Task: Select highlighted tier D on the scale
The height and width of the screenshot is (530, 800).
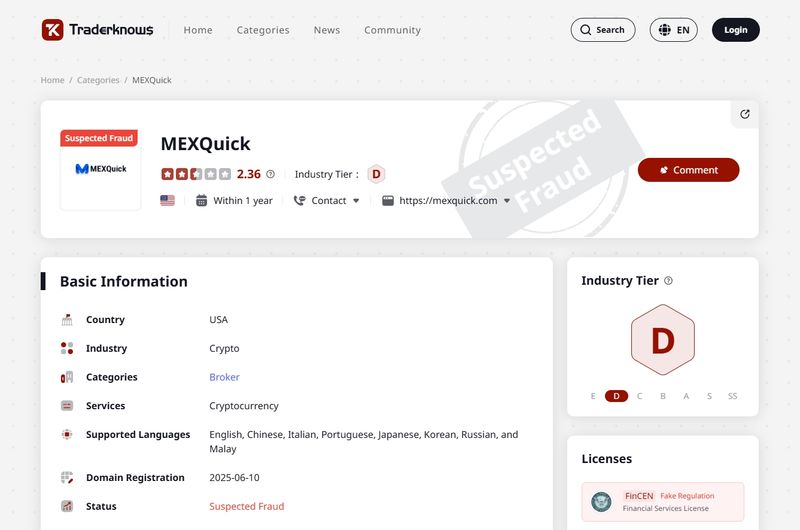Action: coord(616,396)
